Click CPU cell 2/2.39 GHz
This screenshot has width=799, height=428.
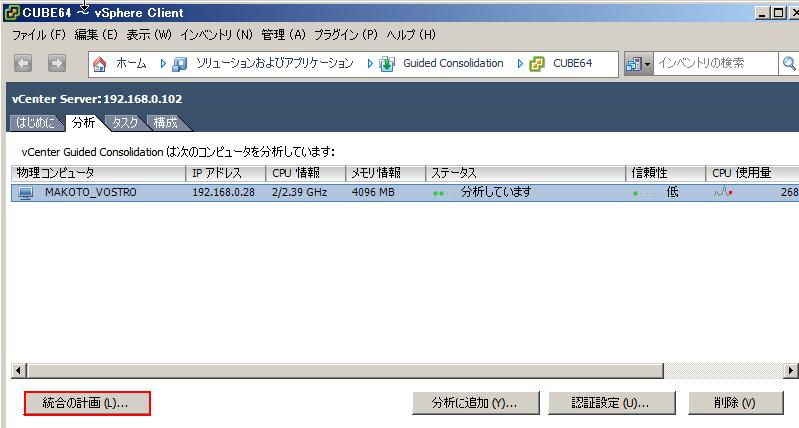click(x=300, y=193)
